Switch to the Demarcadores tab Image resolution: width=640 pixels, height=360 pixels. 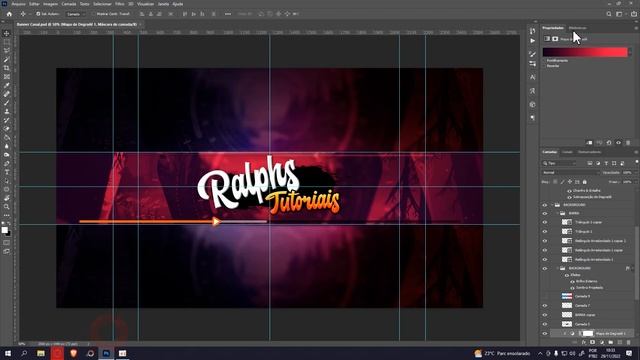point(589,152)
